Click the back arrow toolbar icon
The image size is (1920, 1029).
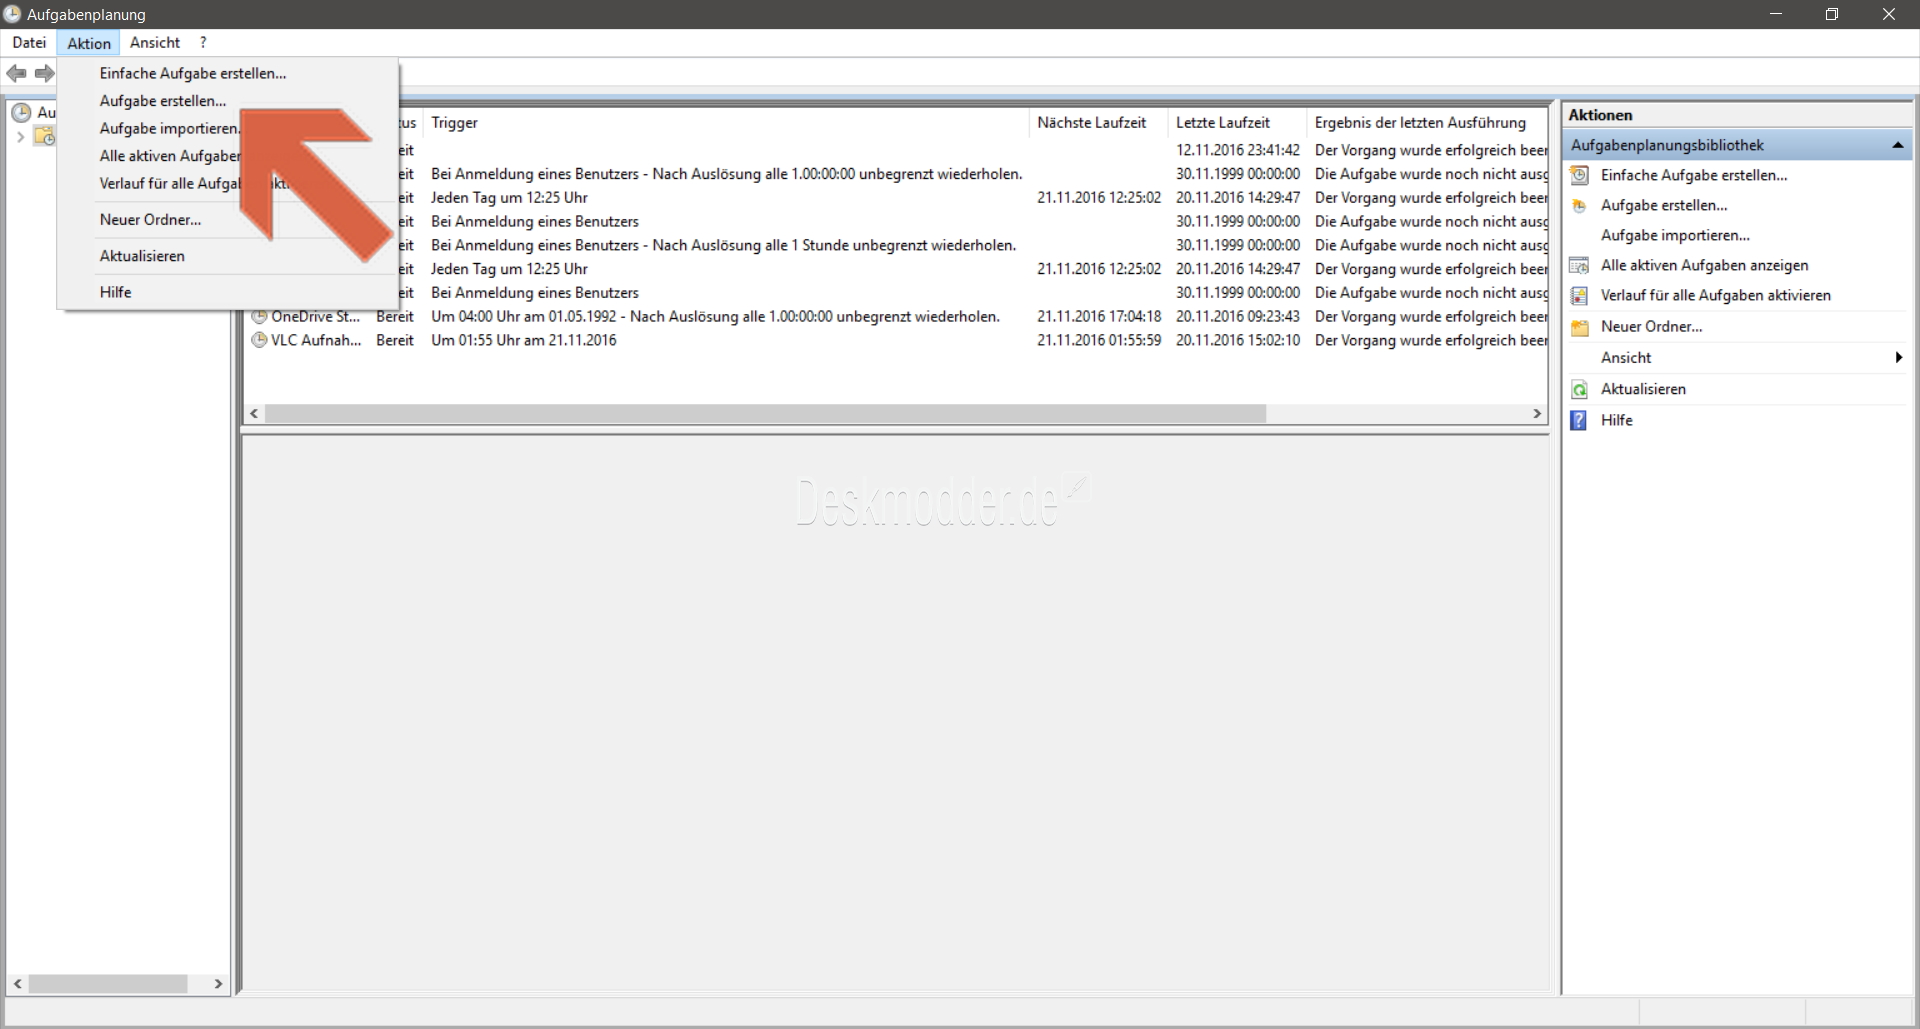tap(16, 73)
